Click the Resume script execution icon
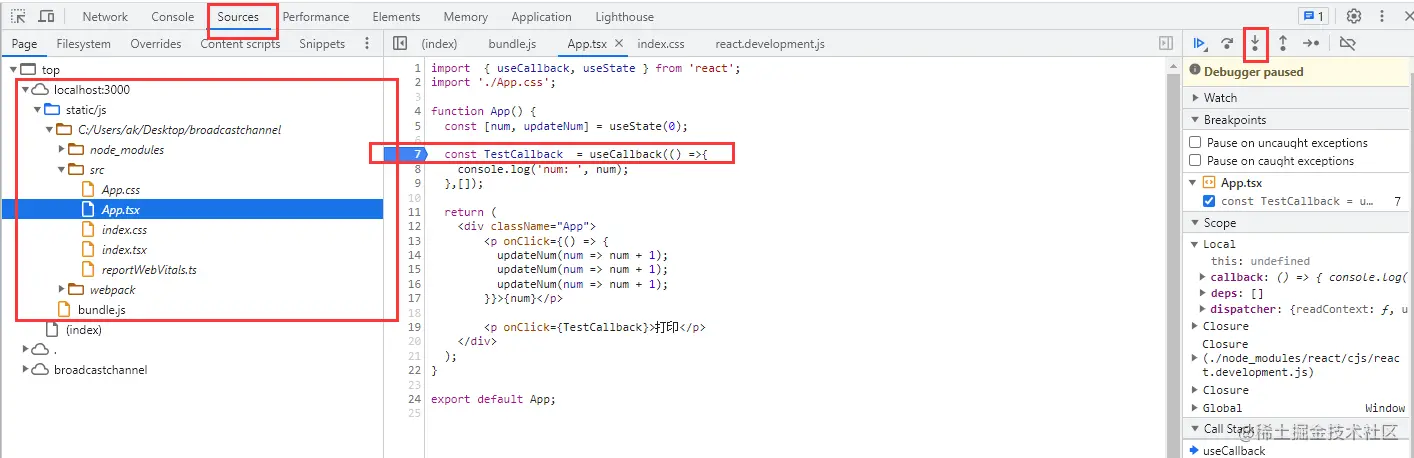The width and height of the screenshot is (1414, 458). (x=1198, y=43)
